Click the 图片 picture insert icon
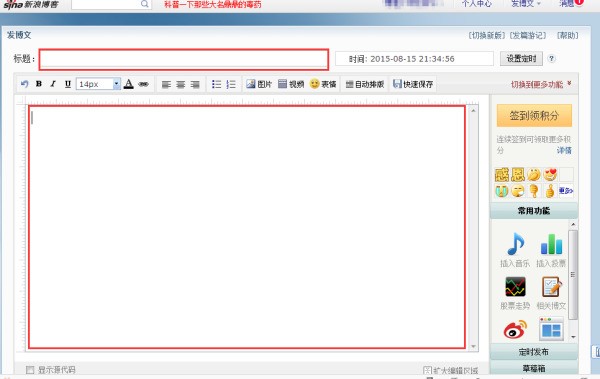 (x=259, y=84)
